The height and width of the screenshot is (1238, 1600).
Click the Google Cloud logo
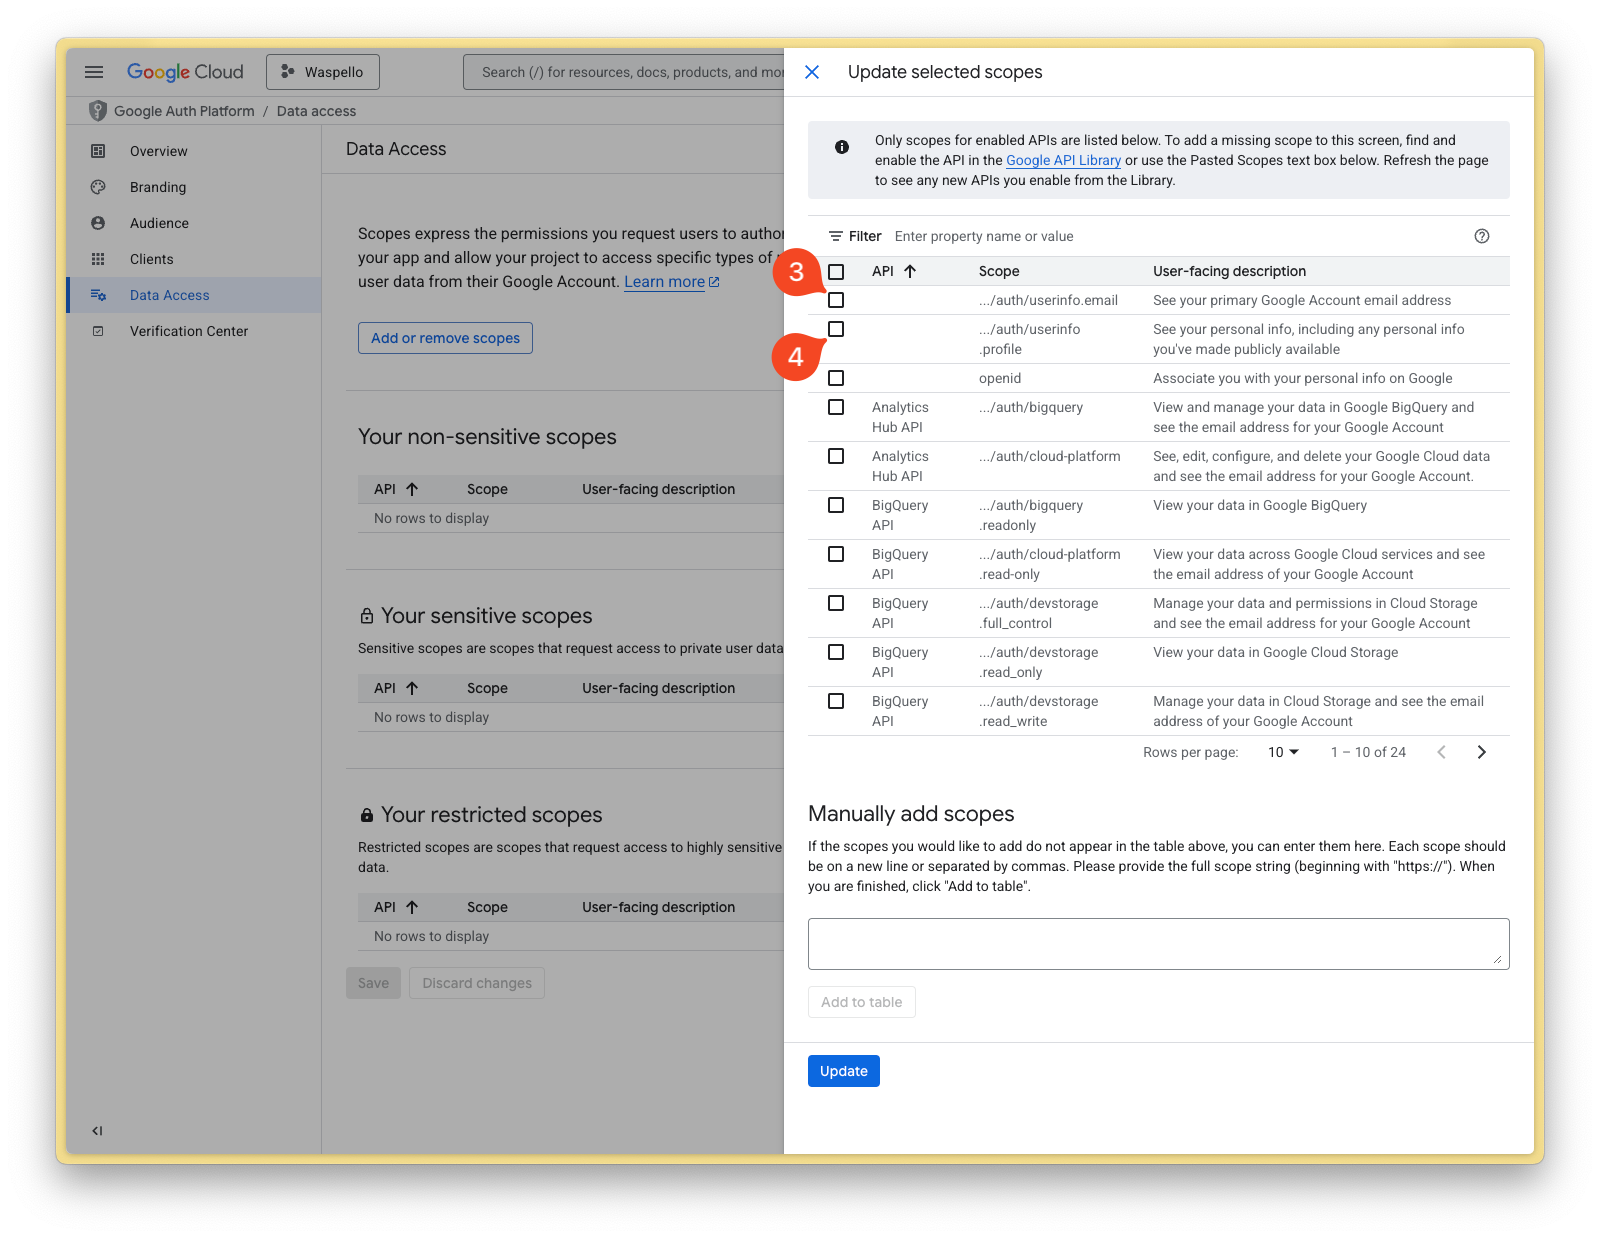coord(184,71)
